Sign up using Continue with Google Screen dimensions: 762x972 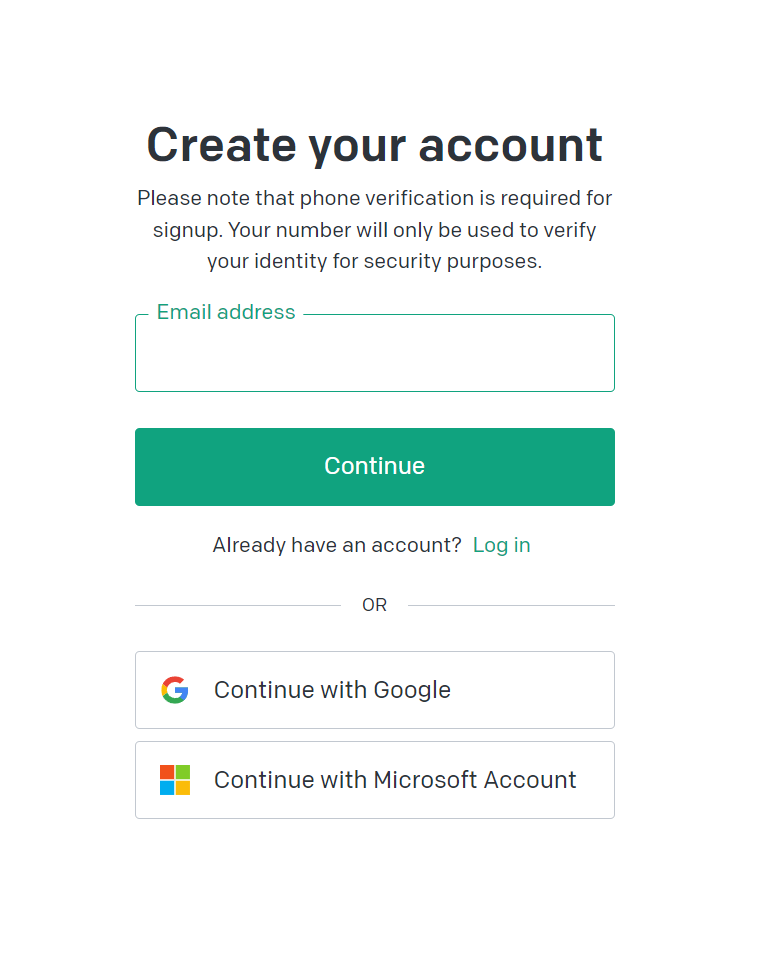[x=375, y=690]
